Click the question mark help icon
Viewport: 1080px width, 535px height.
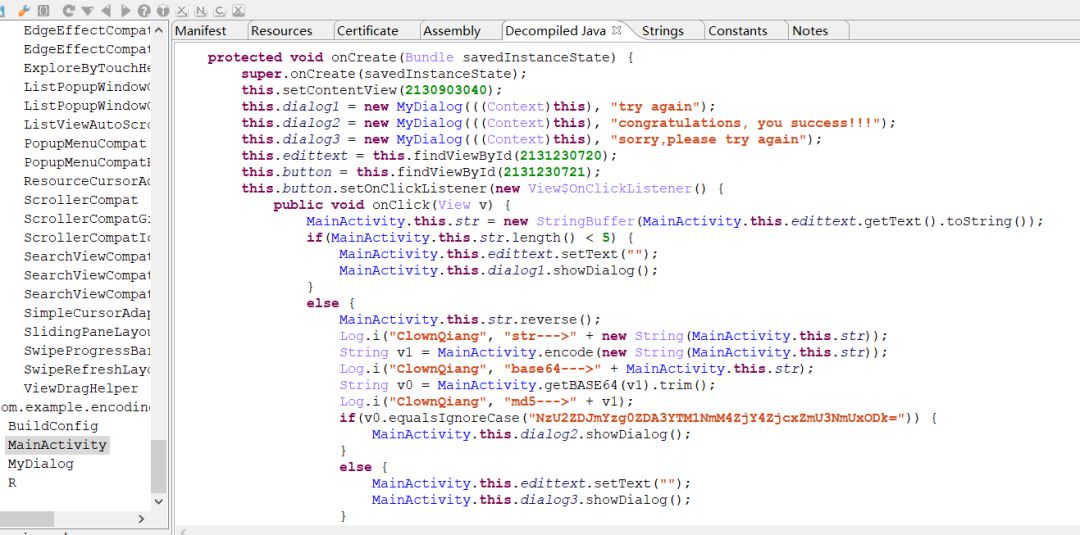[x=144, y=10]
